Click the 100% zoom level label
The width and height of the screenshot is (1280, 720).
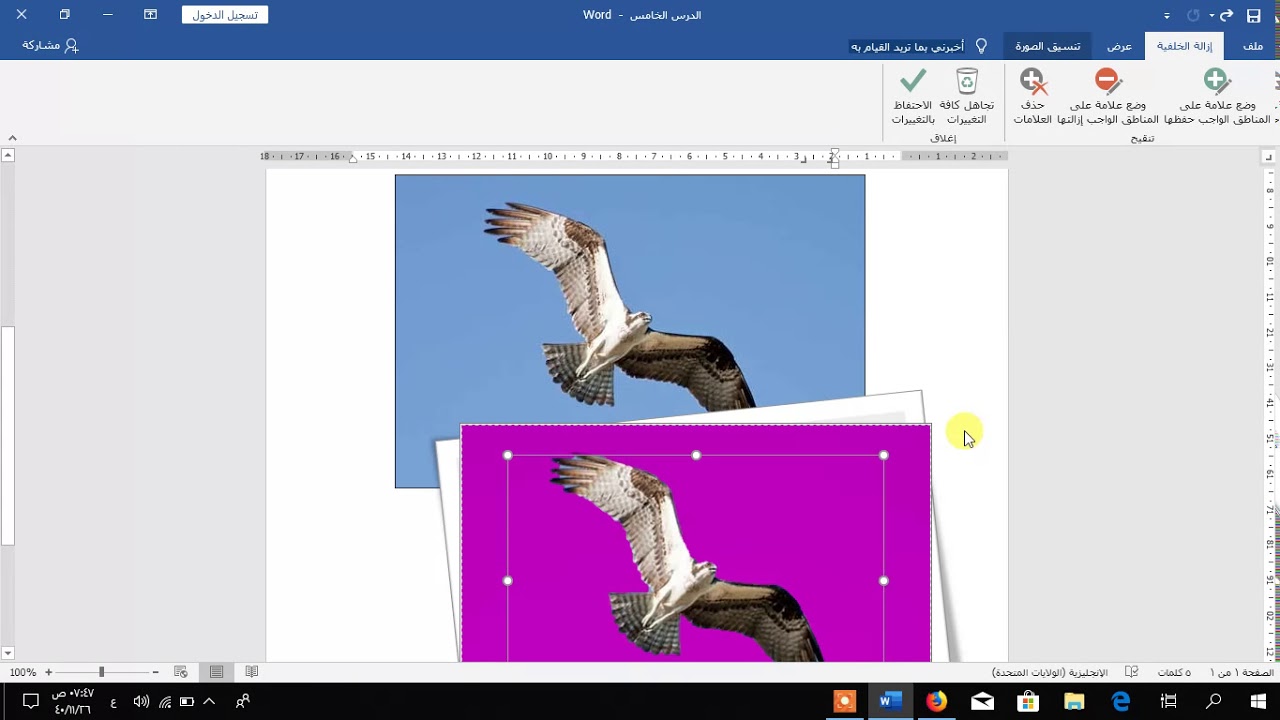click(x=22, y=673)
